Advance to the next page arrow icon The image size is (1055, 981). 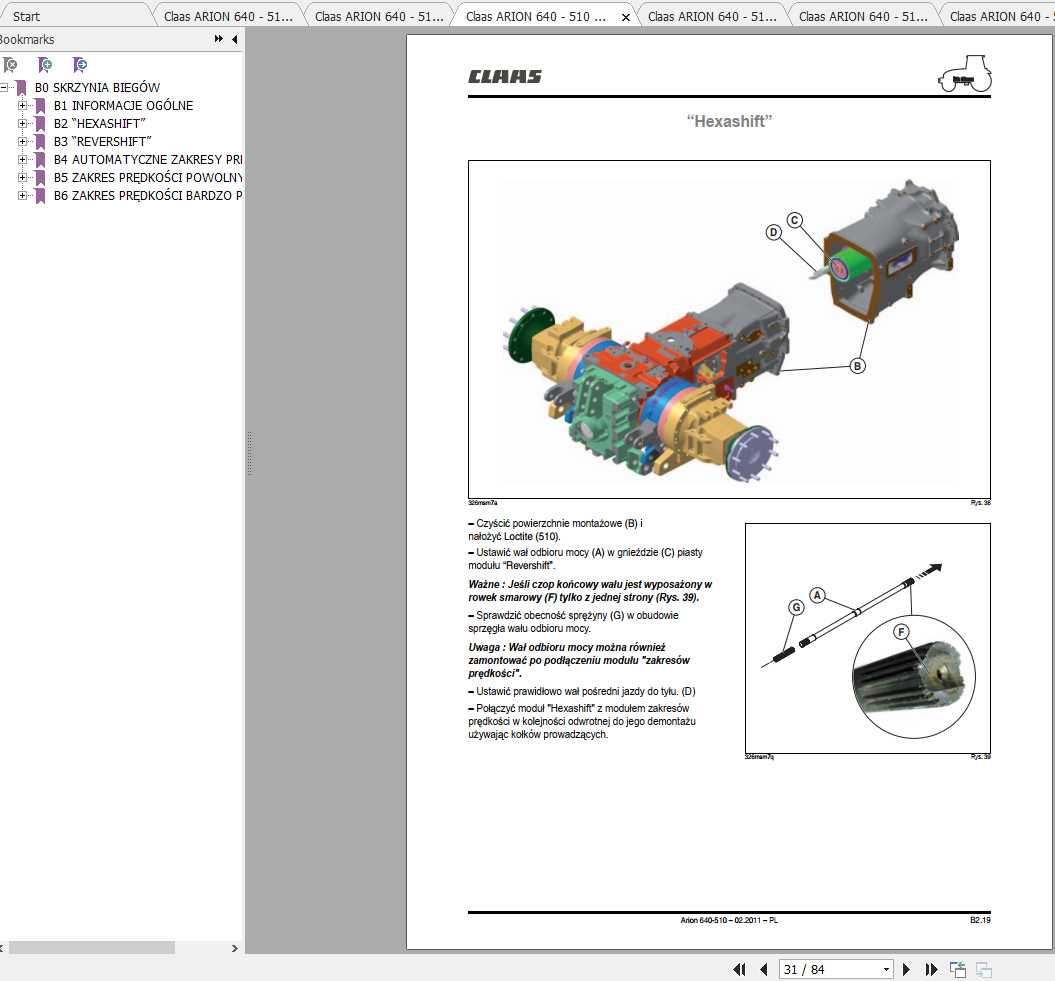click(906, 968)
